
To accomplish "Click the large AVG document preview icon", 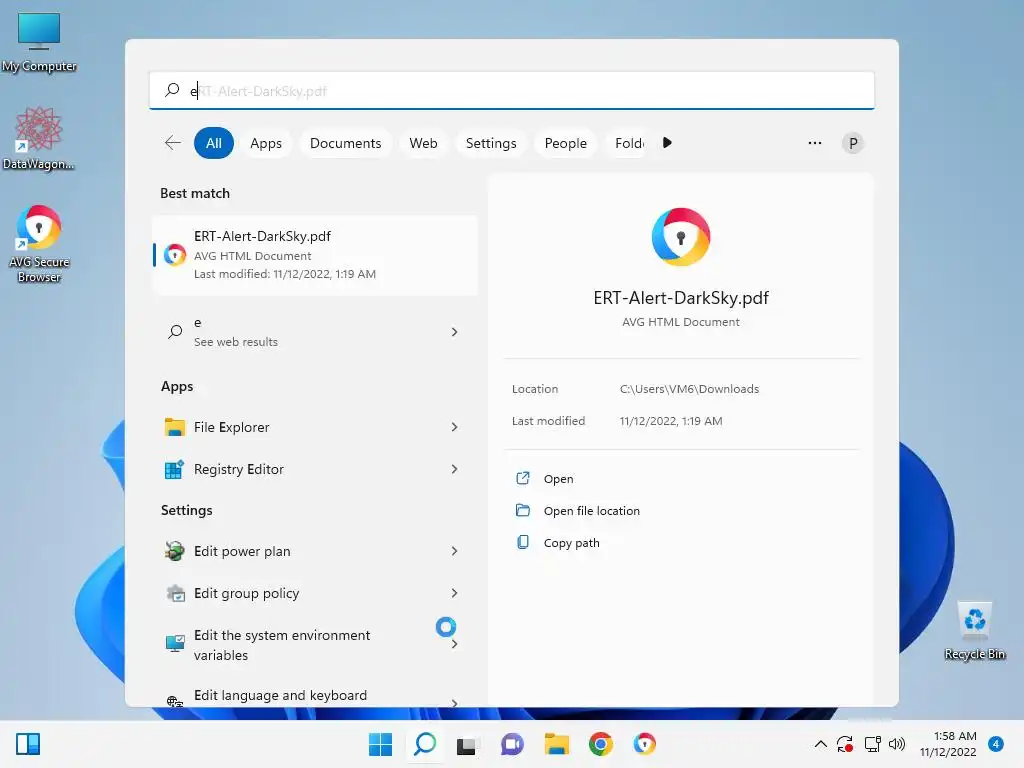I will click(680, 236).
